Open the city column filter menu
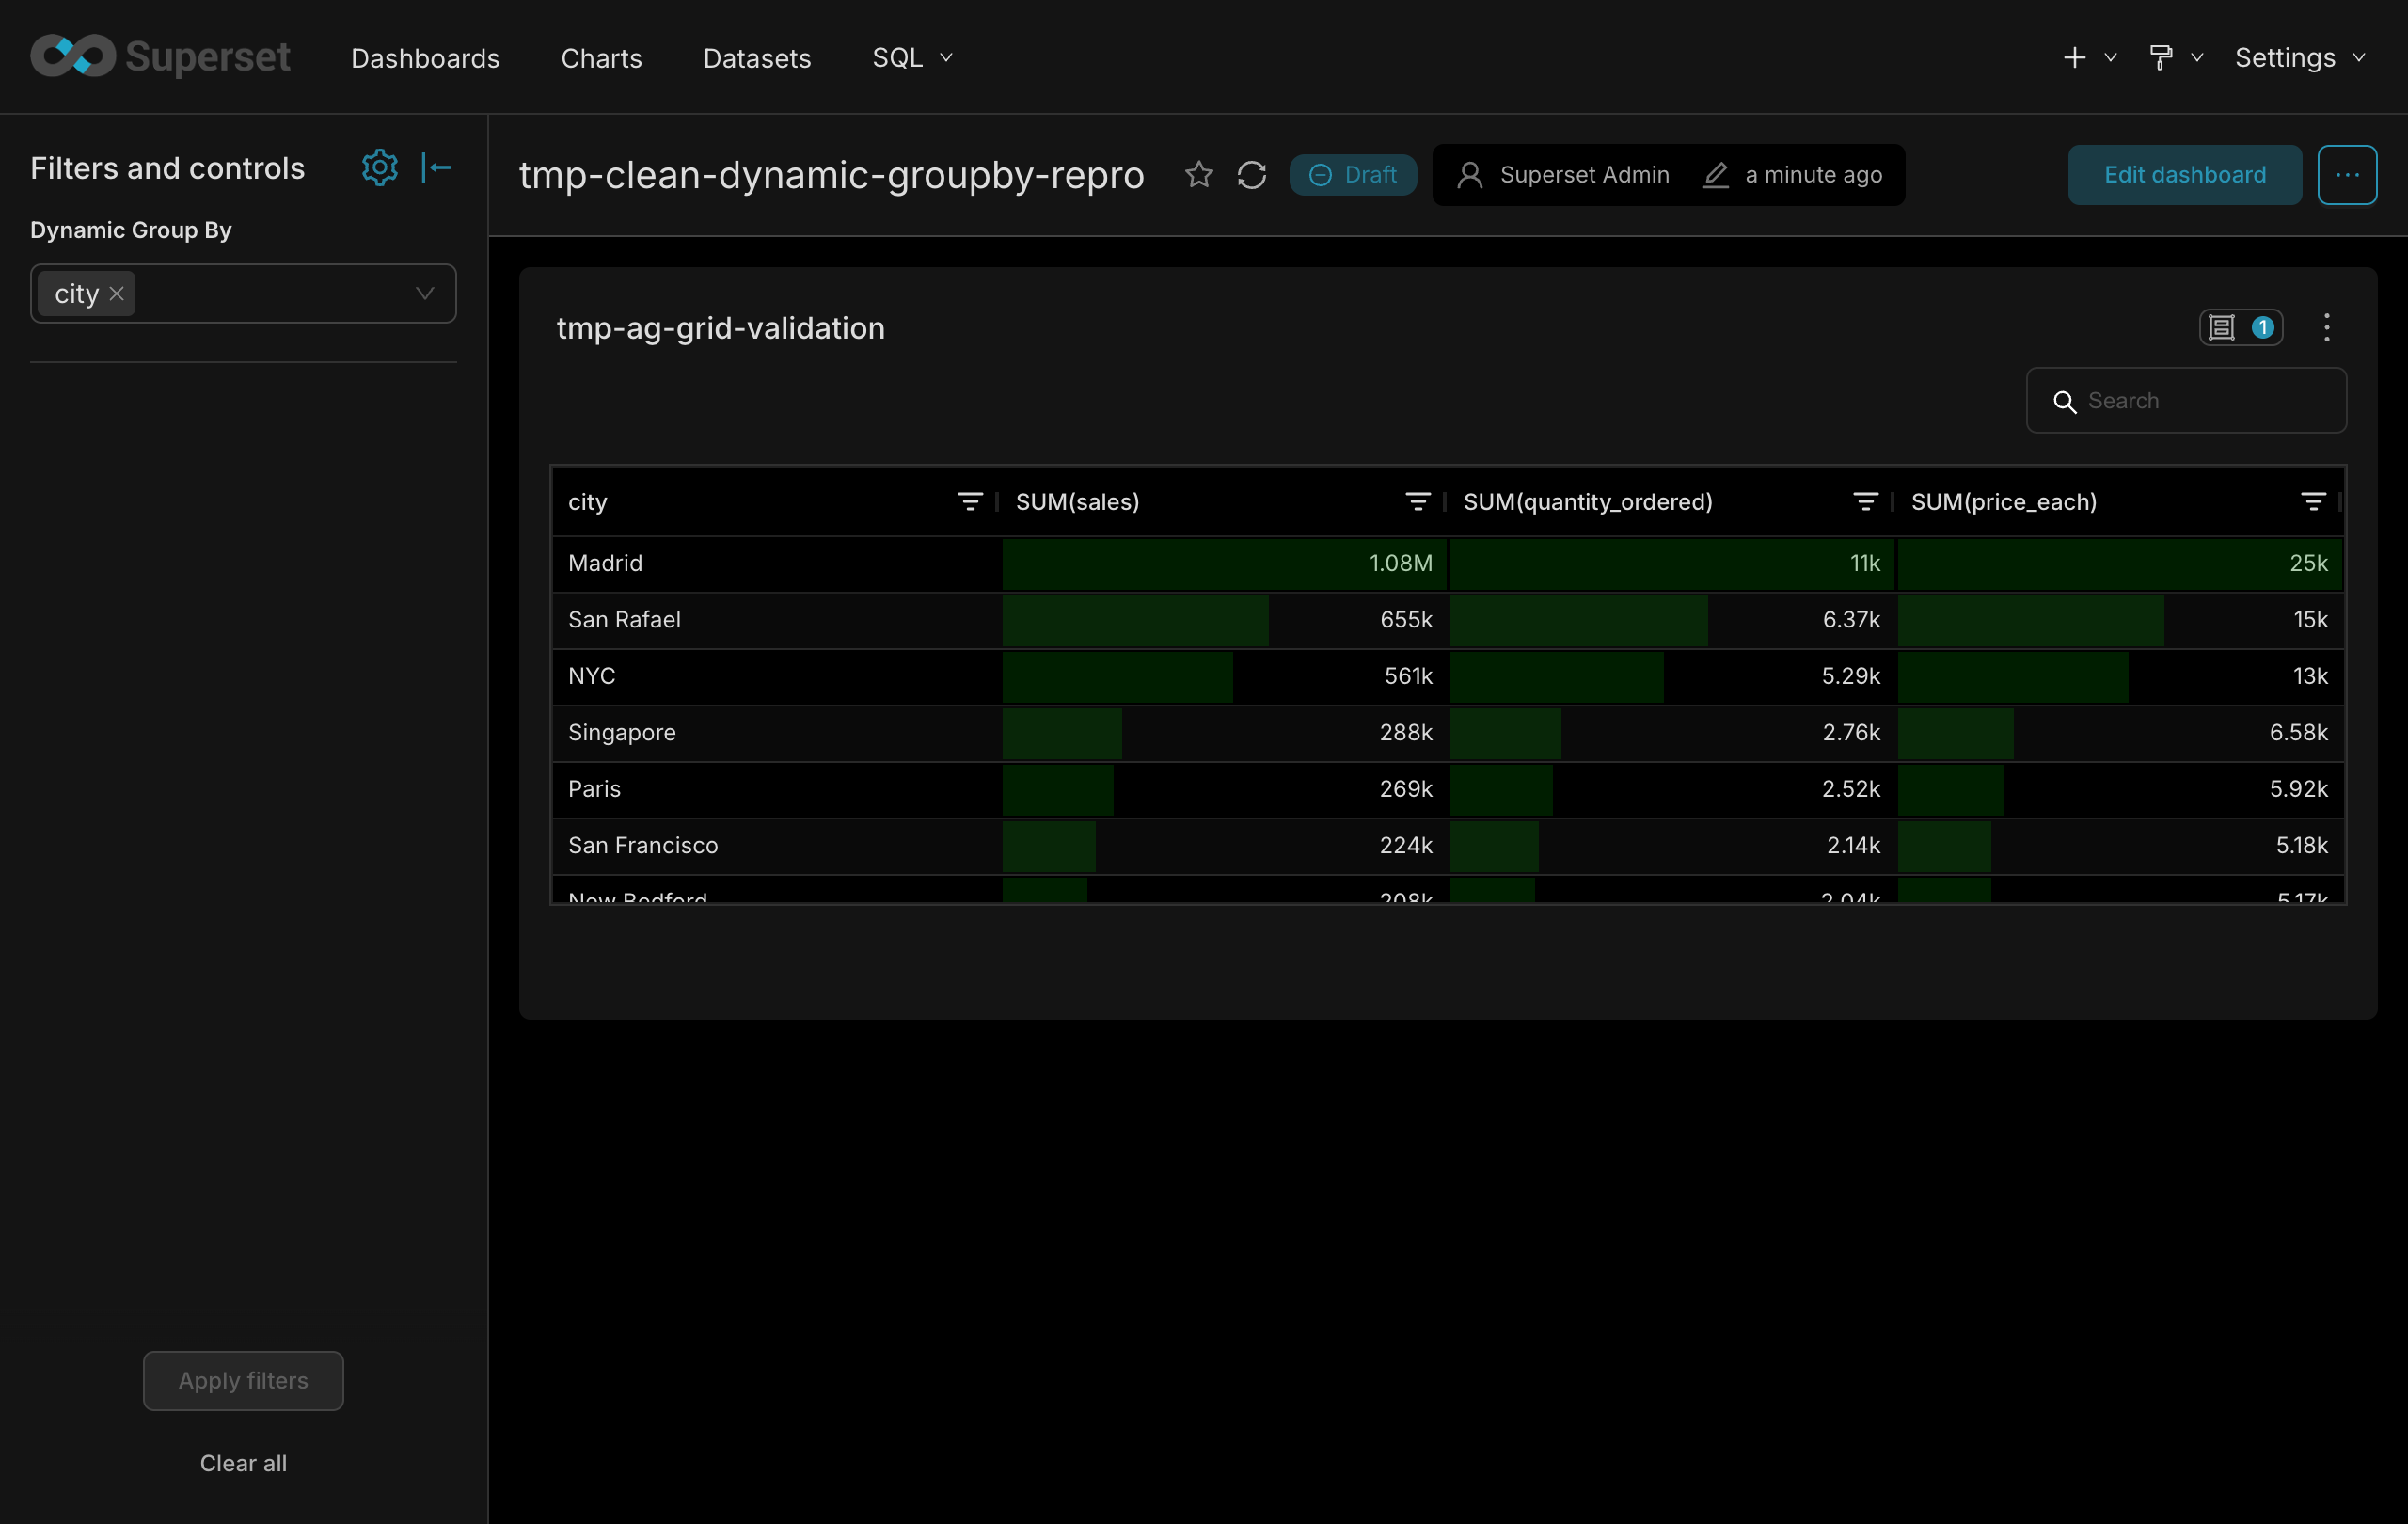The width and height of the screenshot is (2408, 1524). [x=969, y=502]
